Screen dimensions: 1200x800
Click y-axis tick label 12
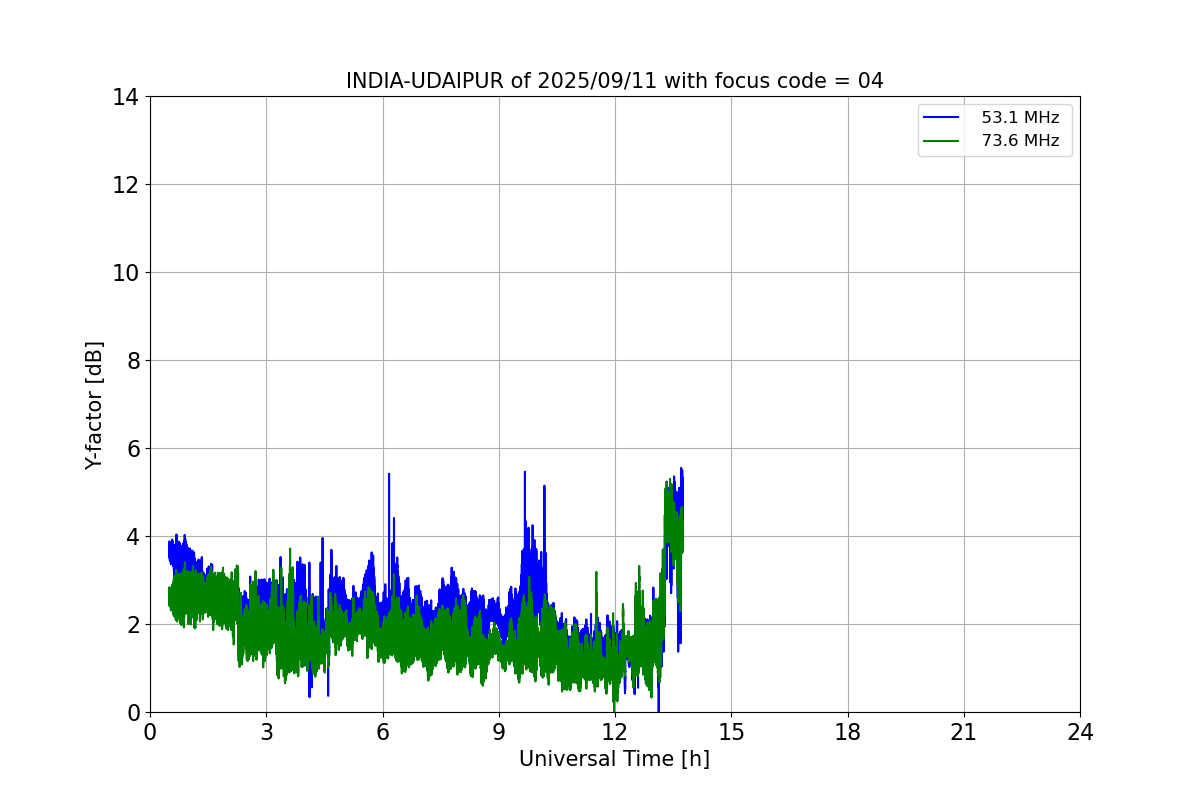pyautogui.click(x=125, y=185)
